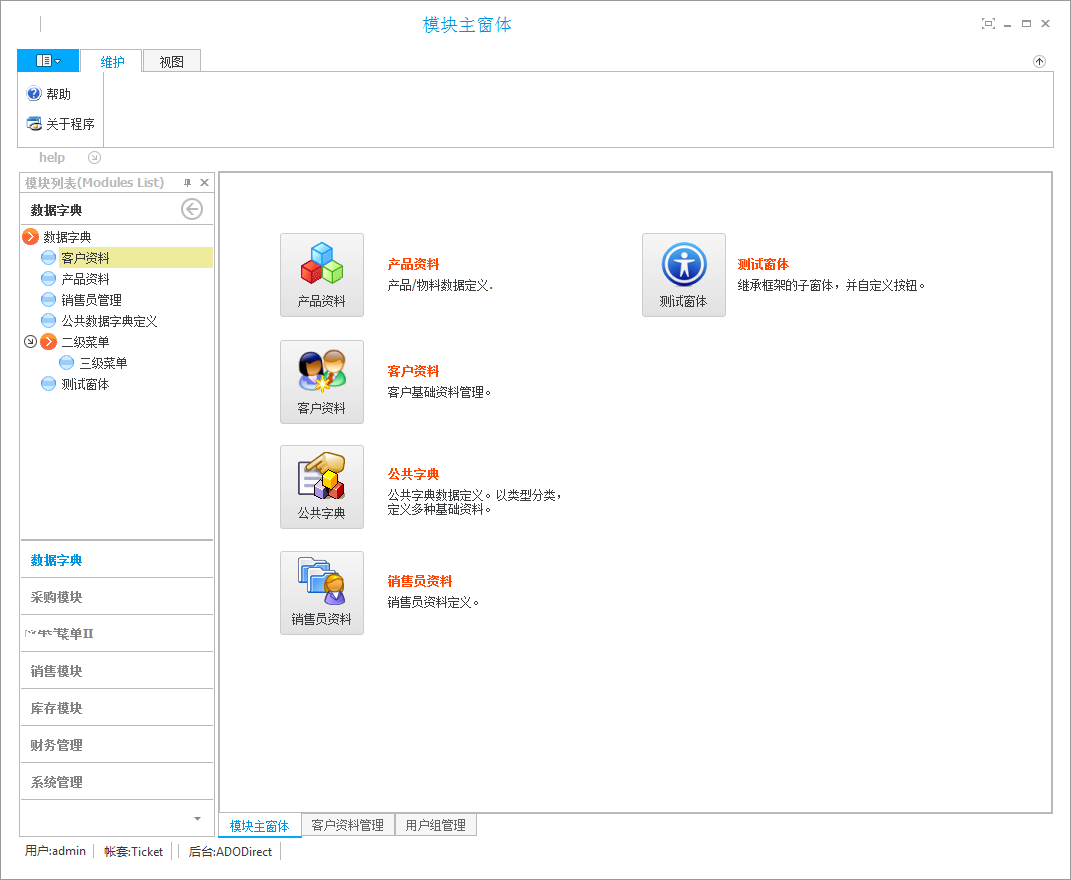Open the 系统管理 navigation group
Viewport: 1071px width, 880px height.
click(x=117, y=782)
